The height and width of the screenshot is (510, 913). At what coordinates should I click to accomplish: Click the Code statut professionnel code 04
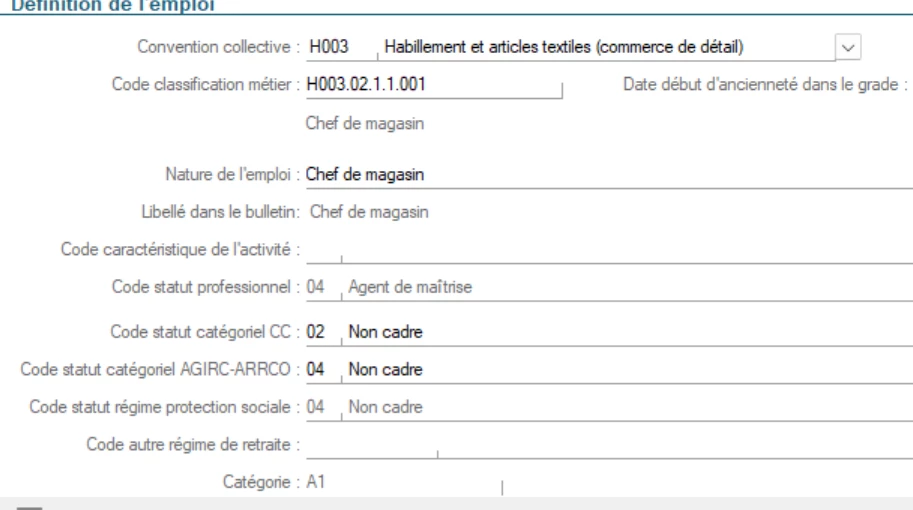click(317, 288)
